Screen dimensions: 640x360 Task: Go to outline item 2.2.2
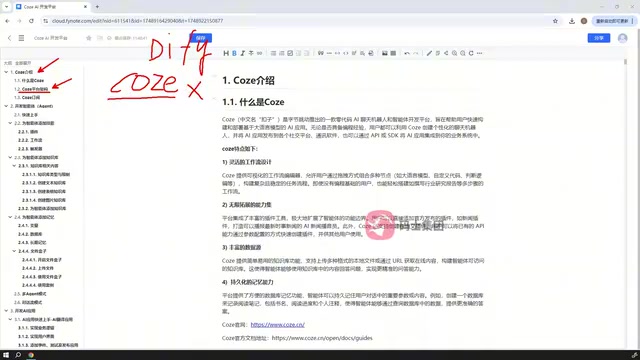click(30, 140)
